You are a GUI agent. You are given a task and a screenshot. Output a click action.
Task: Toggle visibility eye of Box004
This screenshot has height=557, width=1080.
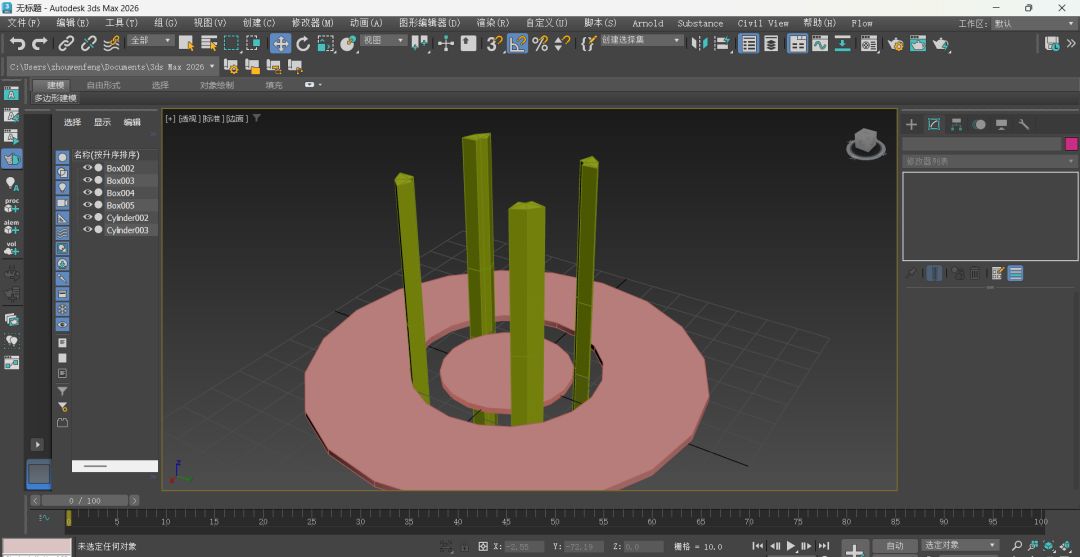tap(87, 192)
